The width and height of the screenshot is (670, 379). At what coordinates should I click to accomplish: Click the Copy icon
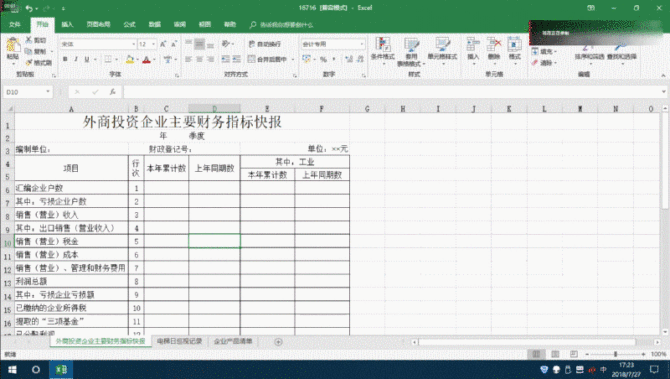point(29,51)
